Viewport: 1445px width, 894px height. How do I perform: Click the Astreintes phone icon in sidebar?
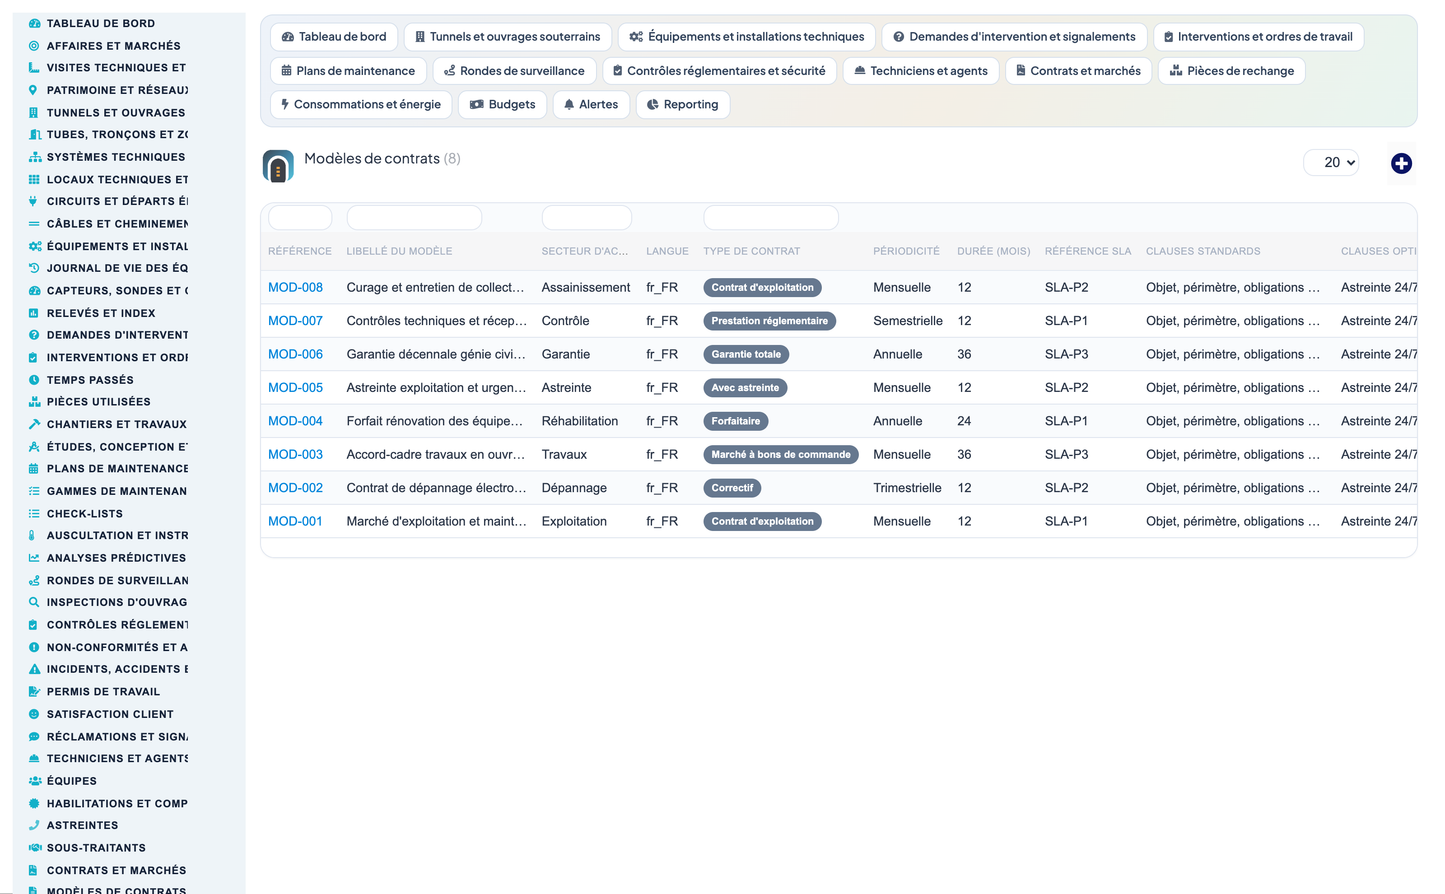(x=34, y=825)
